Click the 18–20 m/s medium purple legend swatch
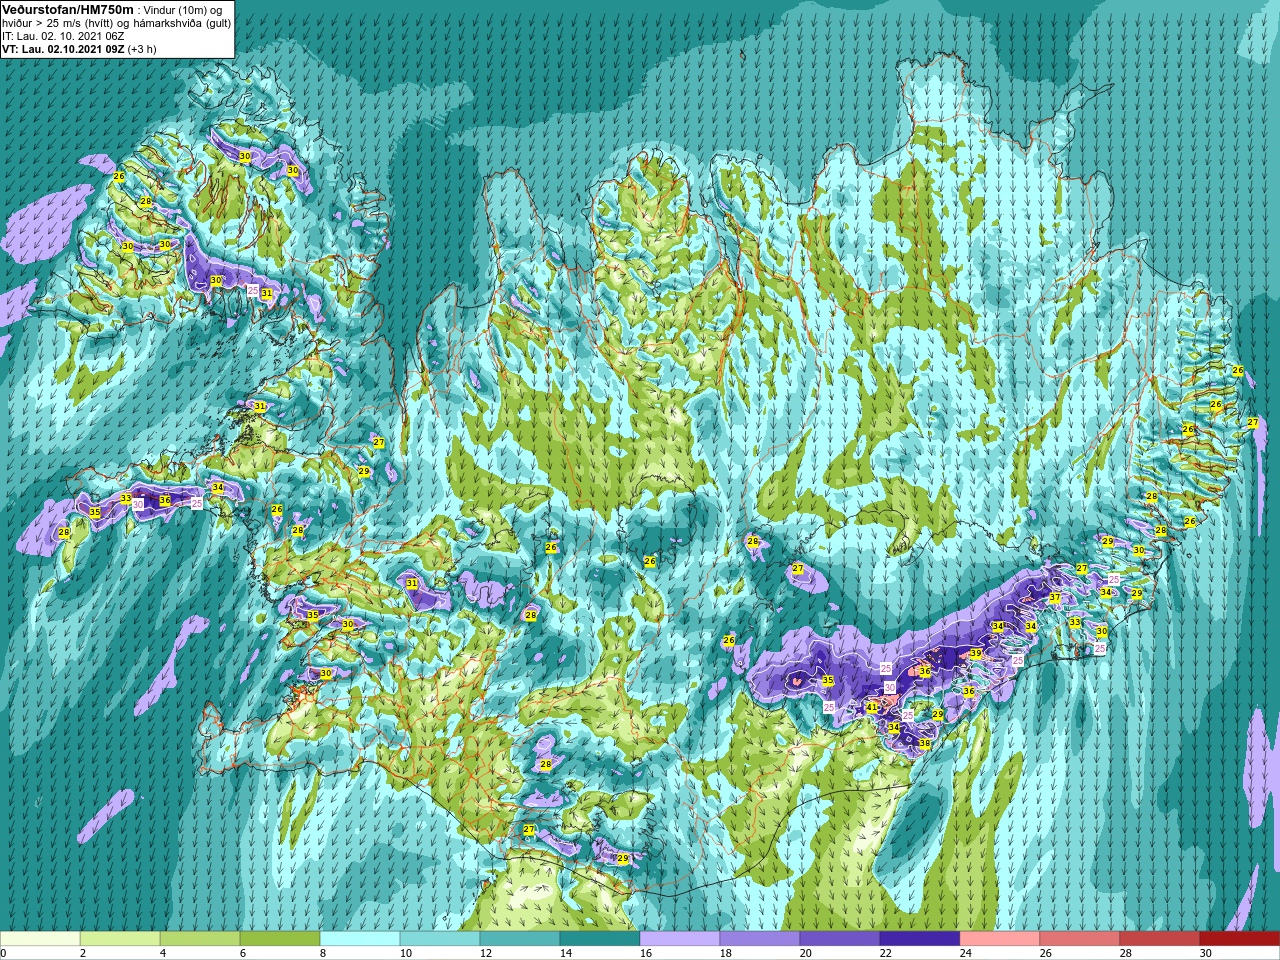The height and width of the screenshot is (960, 1280). coord(760,938)
